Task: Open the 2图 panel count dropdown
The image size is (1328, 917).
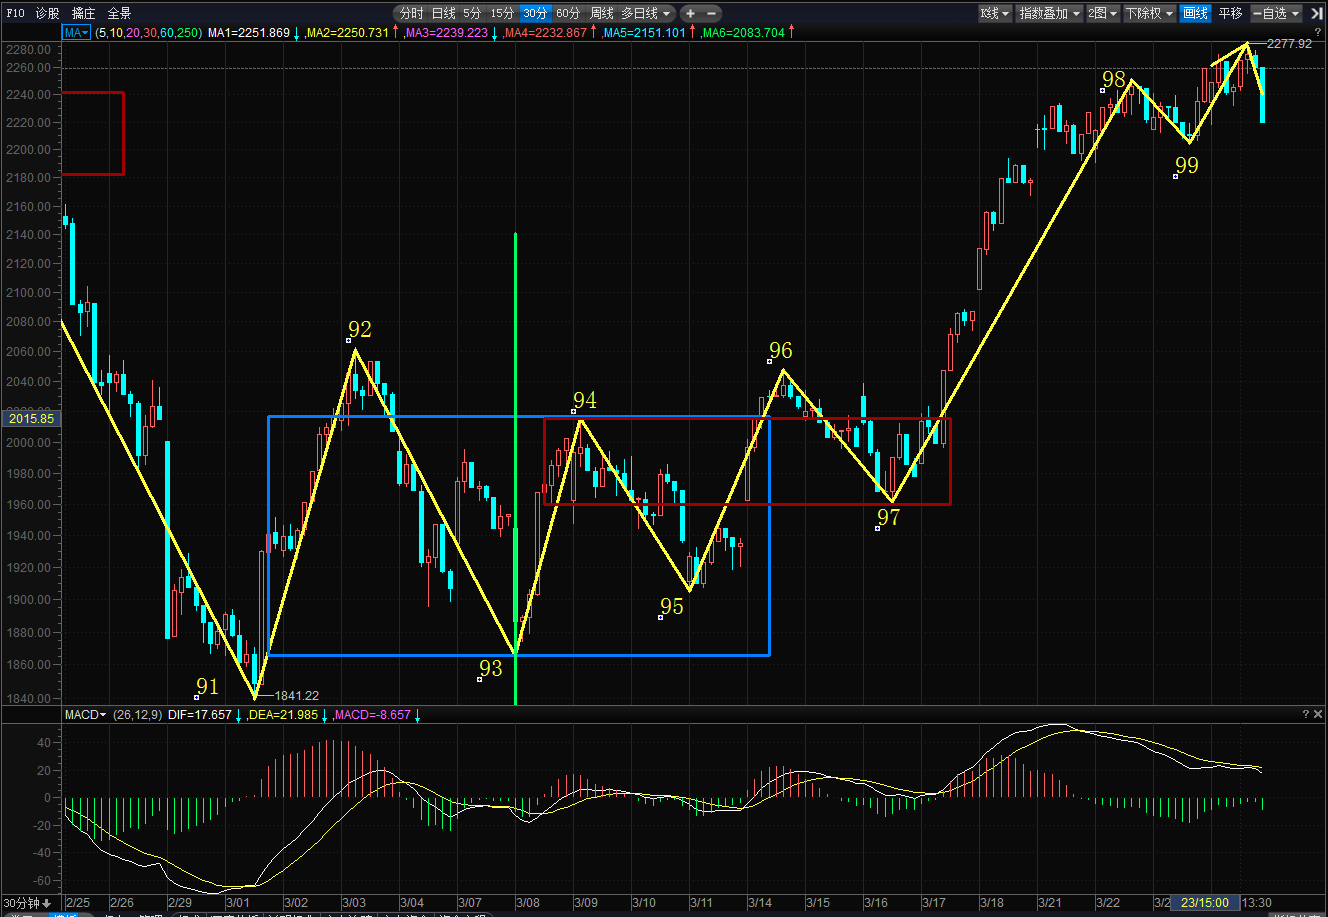Action: (1103, 13)
